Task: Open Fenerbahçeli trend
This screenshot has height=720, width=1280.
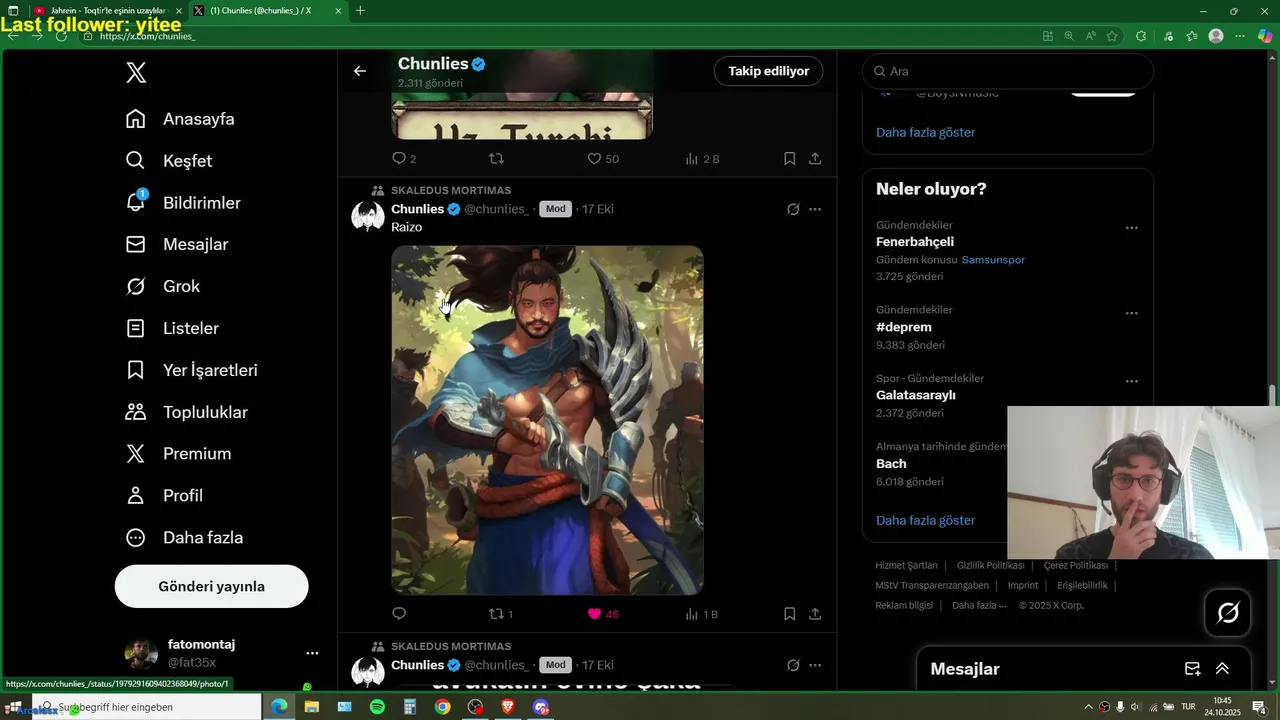Action: (x=915, y=242)
